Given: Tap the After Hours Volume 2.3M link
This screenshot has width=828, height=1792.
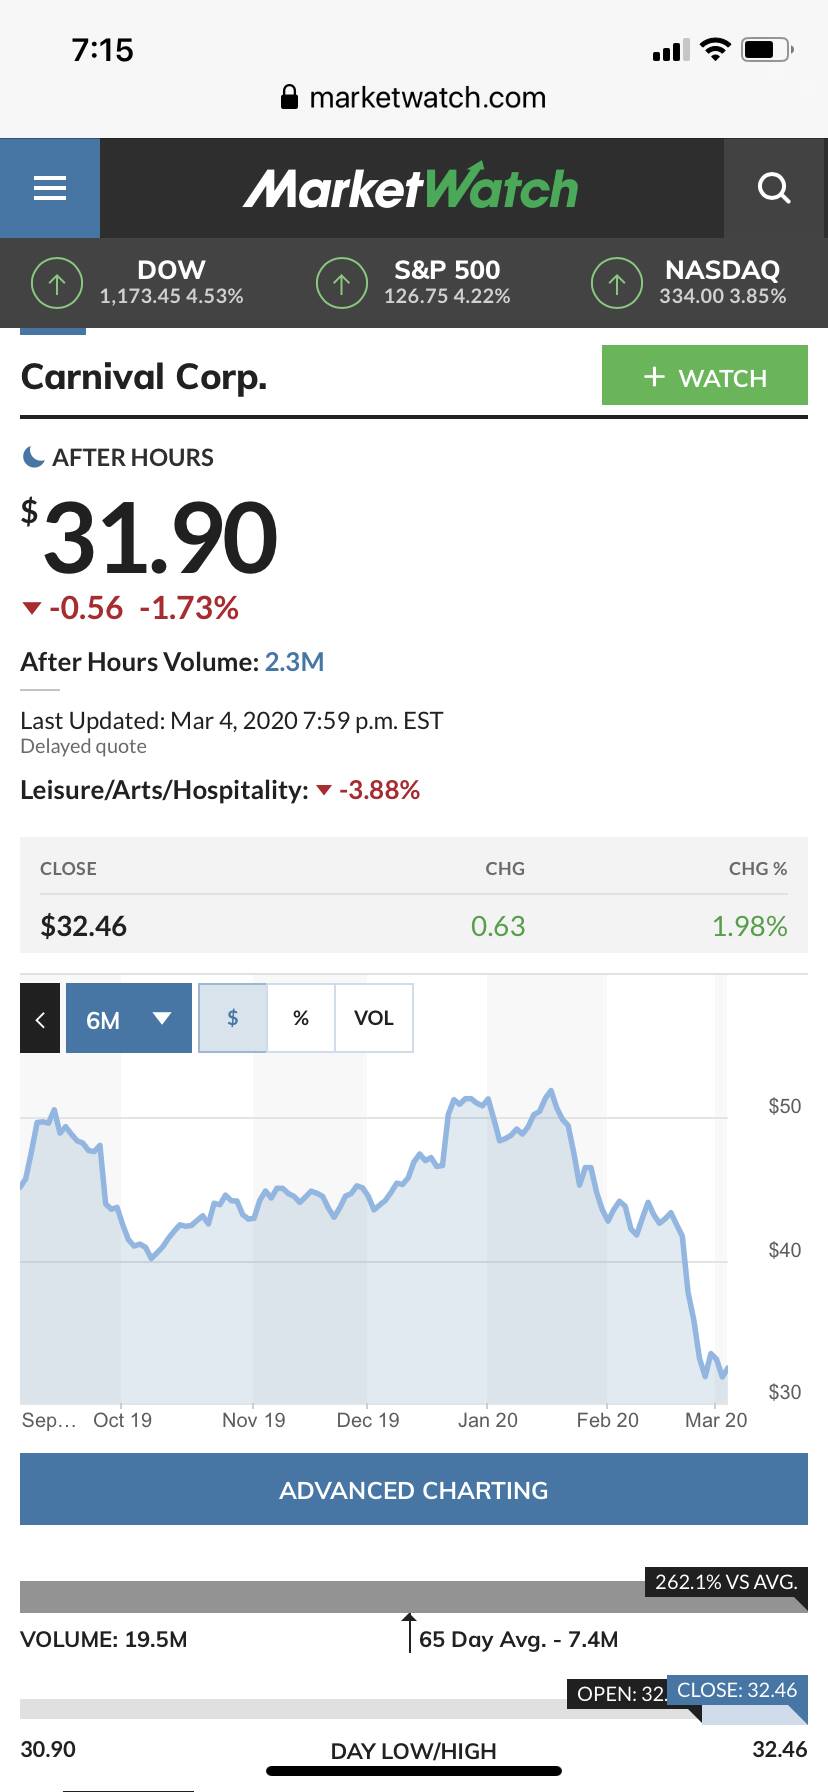Looking at the screenshot, I should (x=294, y=662).
